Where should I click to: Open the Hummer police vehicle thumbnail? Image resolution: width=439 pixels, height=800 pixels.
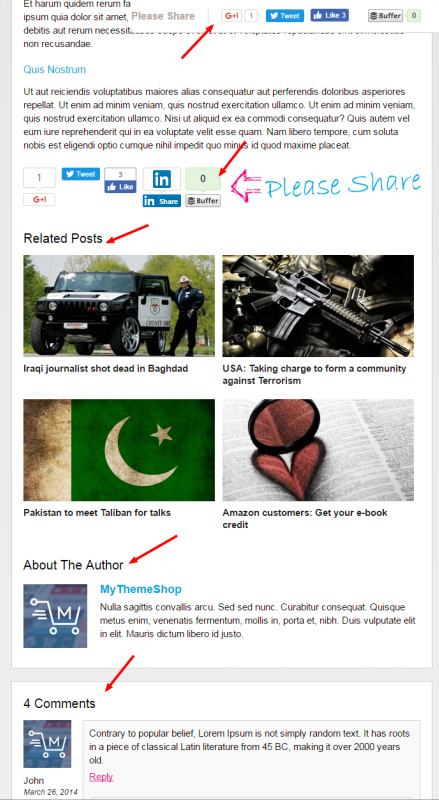[119, 305]
